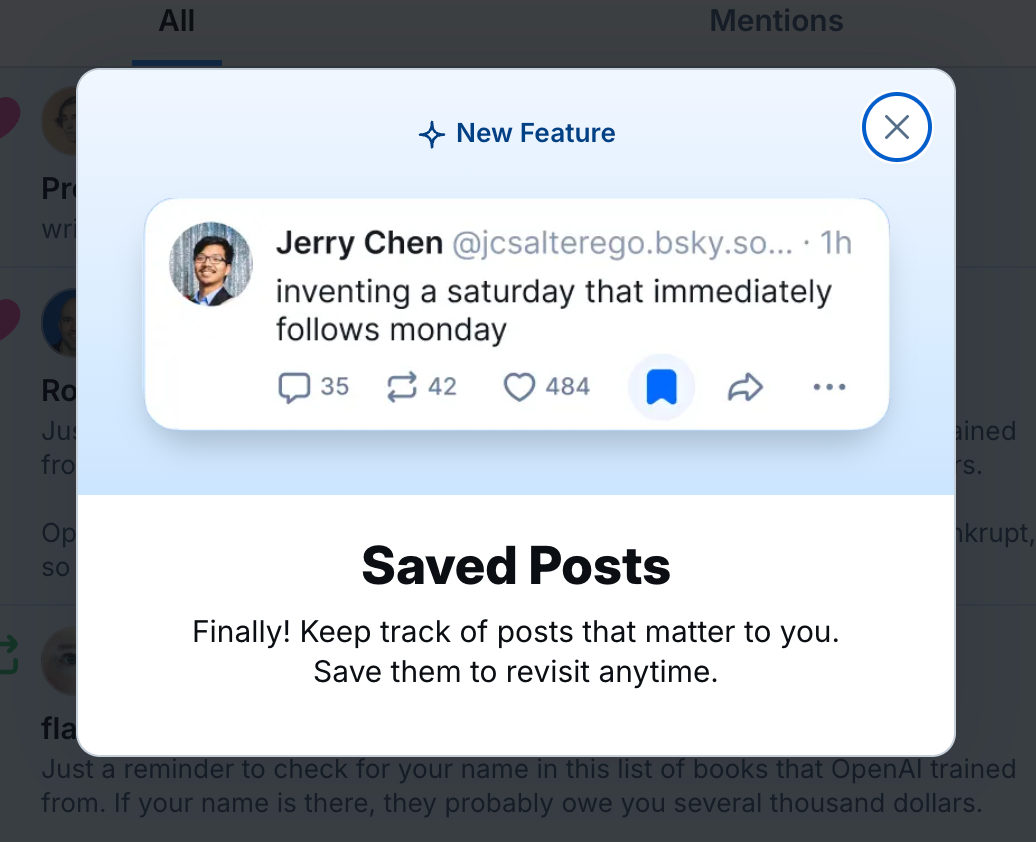Image resolution: width=1036 pixels, height=842 pixels.
Task: Click the post text about inventing a saturday
Action: [553, 310]
